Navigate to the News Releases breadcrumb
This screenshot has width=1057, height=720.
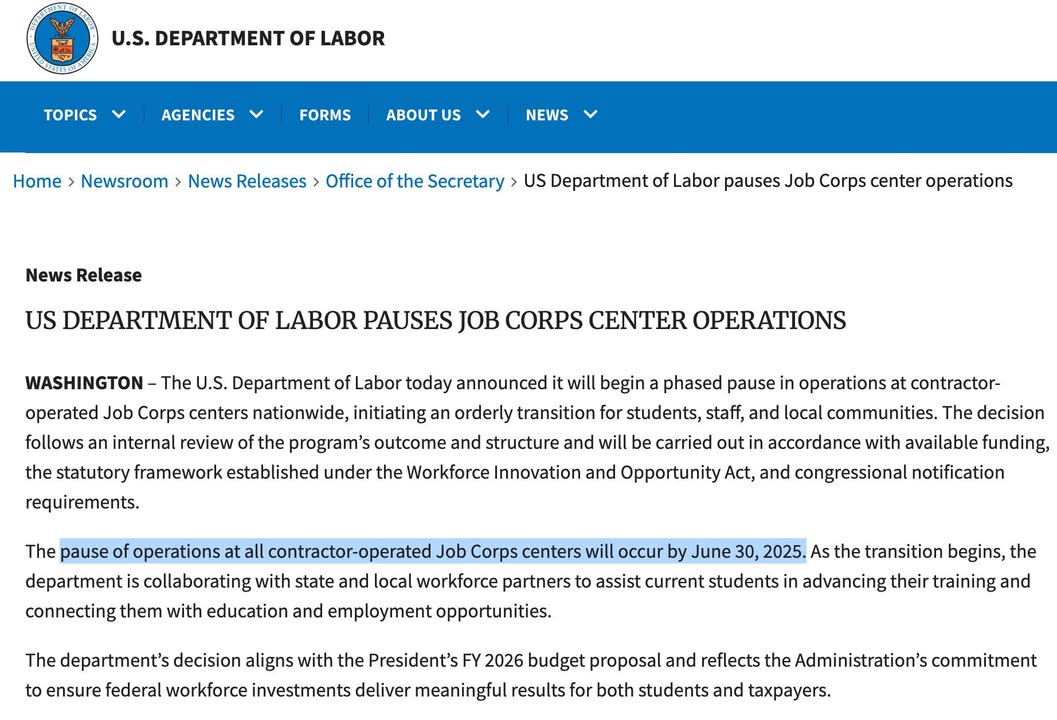(247, 181)
